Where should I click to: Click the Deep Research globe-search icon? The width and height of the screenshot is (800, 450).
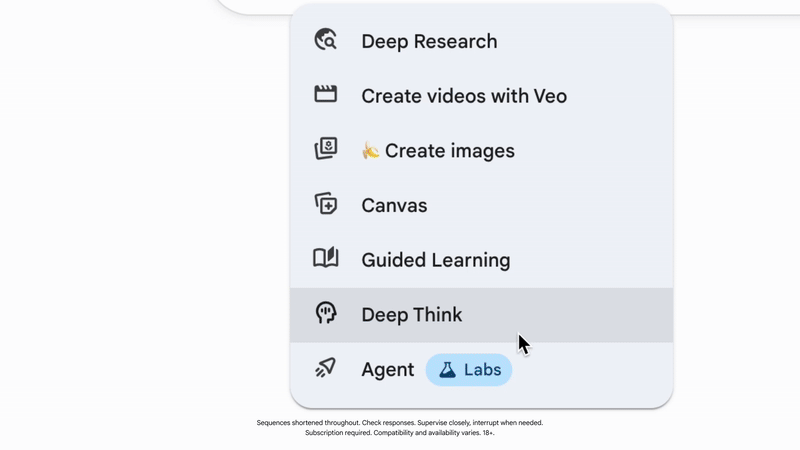[325, 41]
